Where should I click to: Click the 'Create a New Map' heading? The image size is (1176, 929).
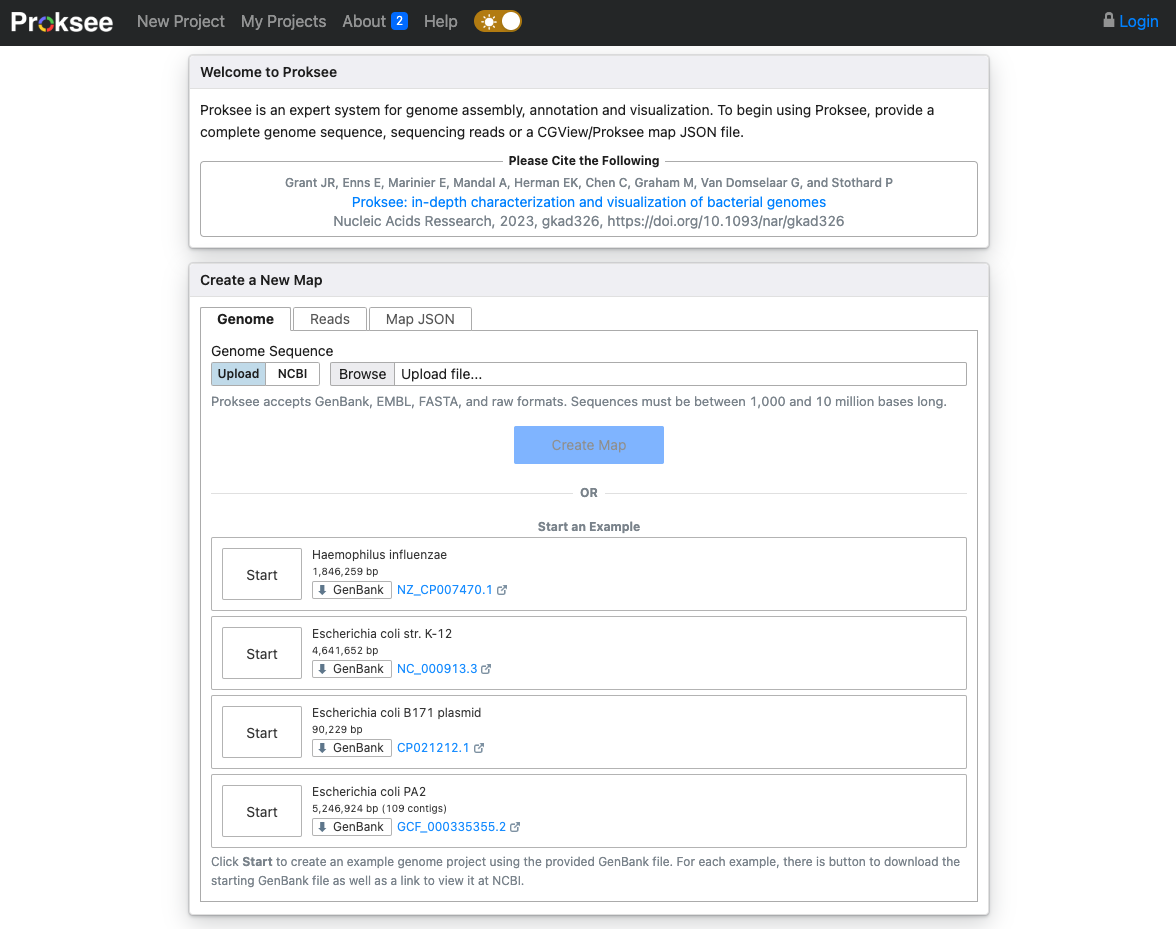point(261,280)
